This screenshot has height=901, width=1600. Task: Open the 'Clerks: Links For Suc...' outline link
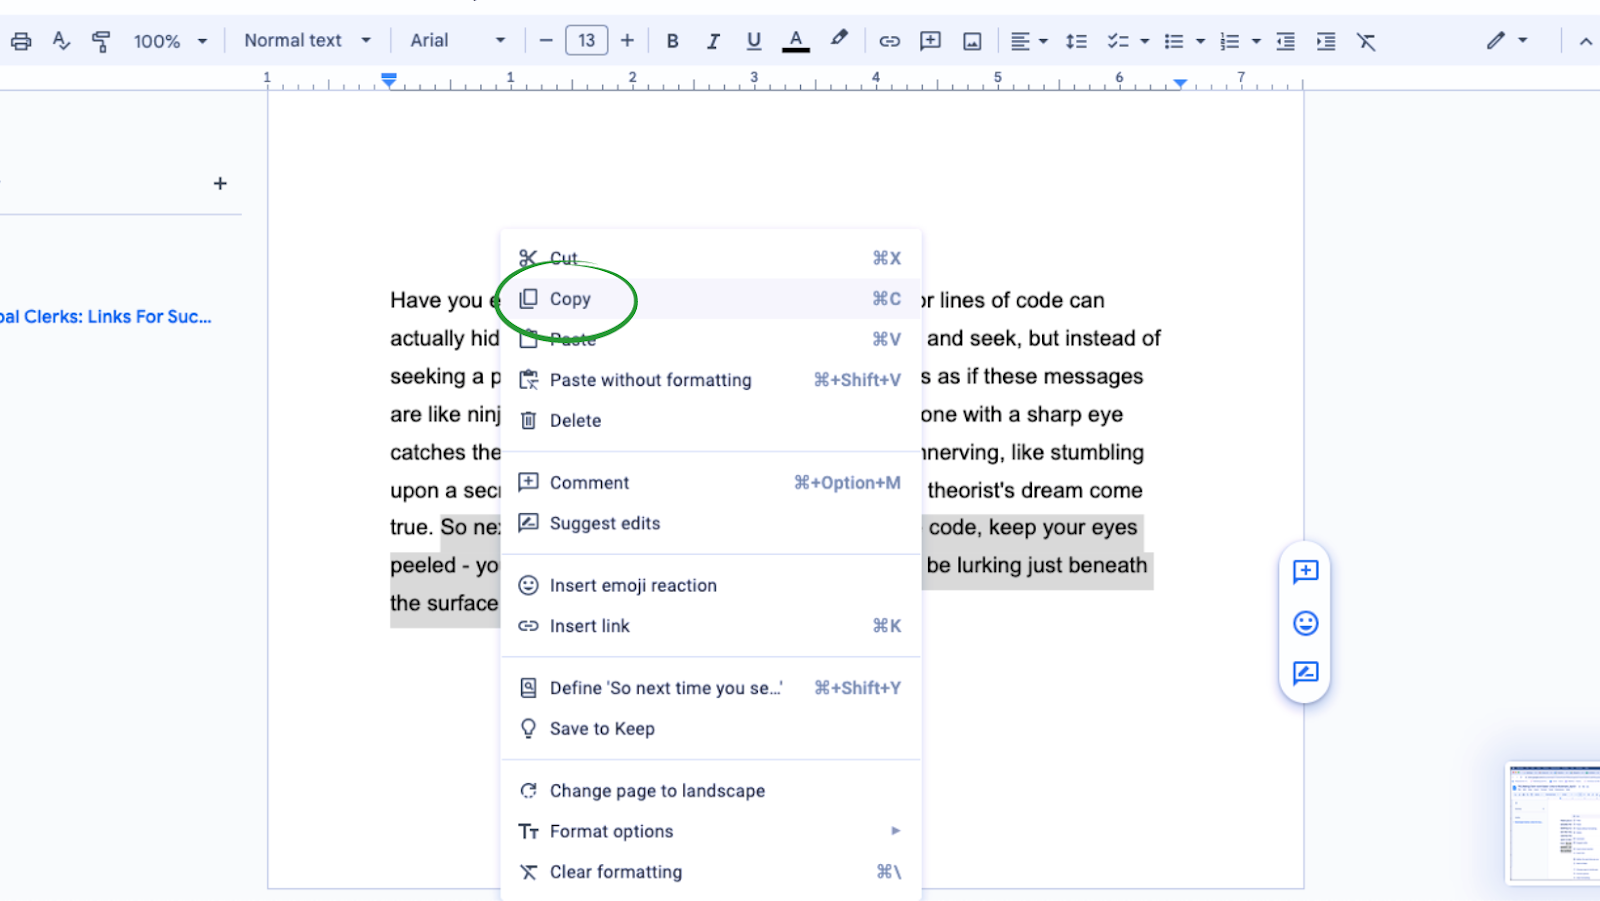(106, 317)
